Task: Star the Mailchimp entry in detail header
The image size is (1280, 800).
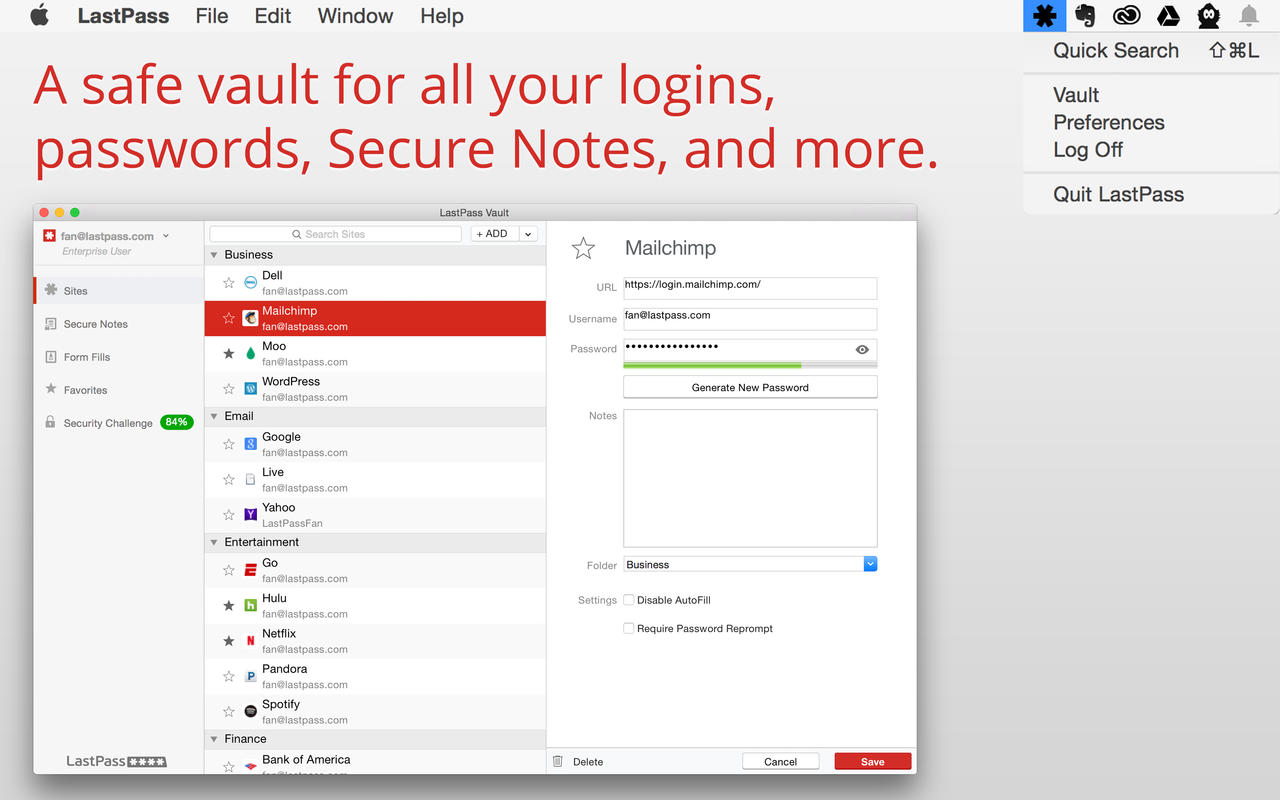Action: click(x=583, y=249)
